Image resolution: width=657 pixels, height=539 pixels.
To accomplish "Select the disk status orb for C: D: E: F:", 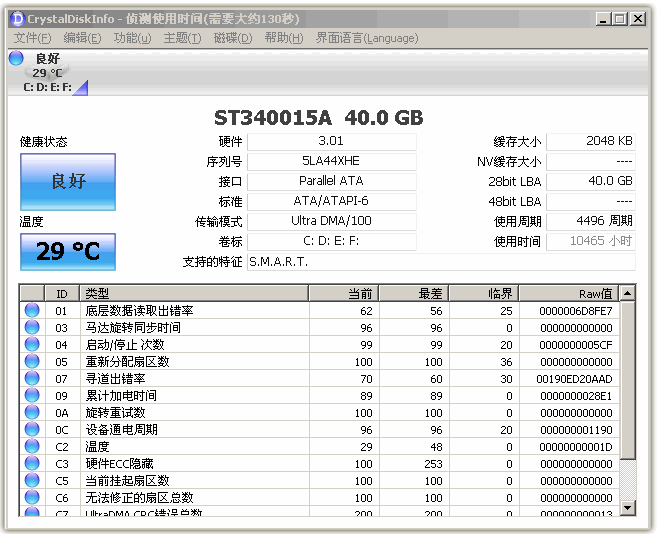I will click(x=16, y=58).
